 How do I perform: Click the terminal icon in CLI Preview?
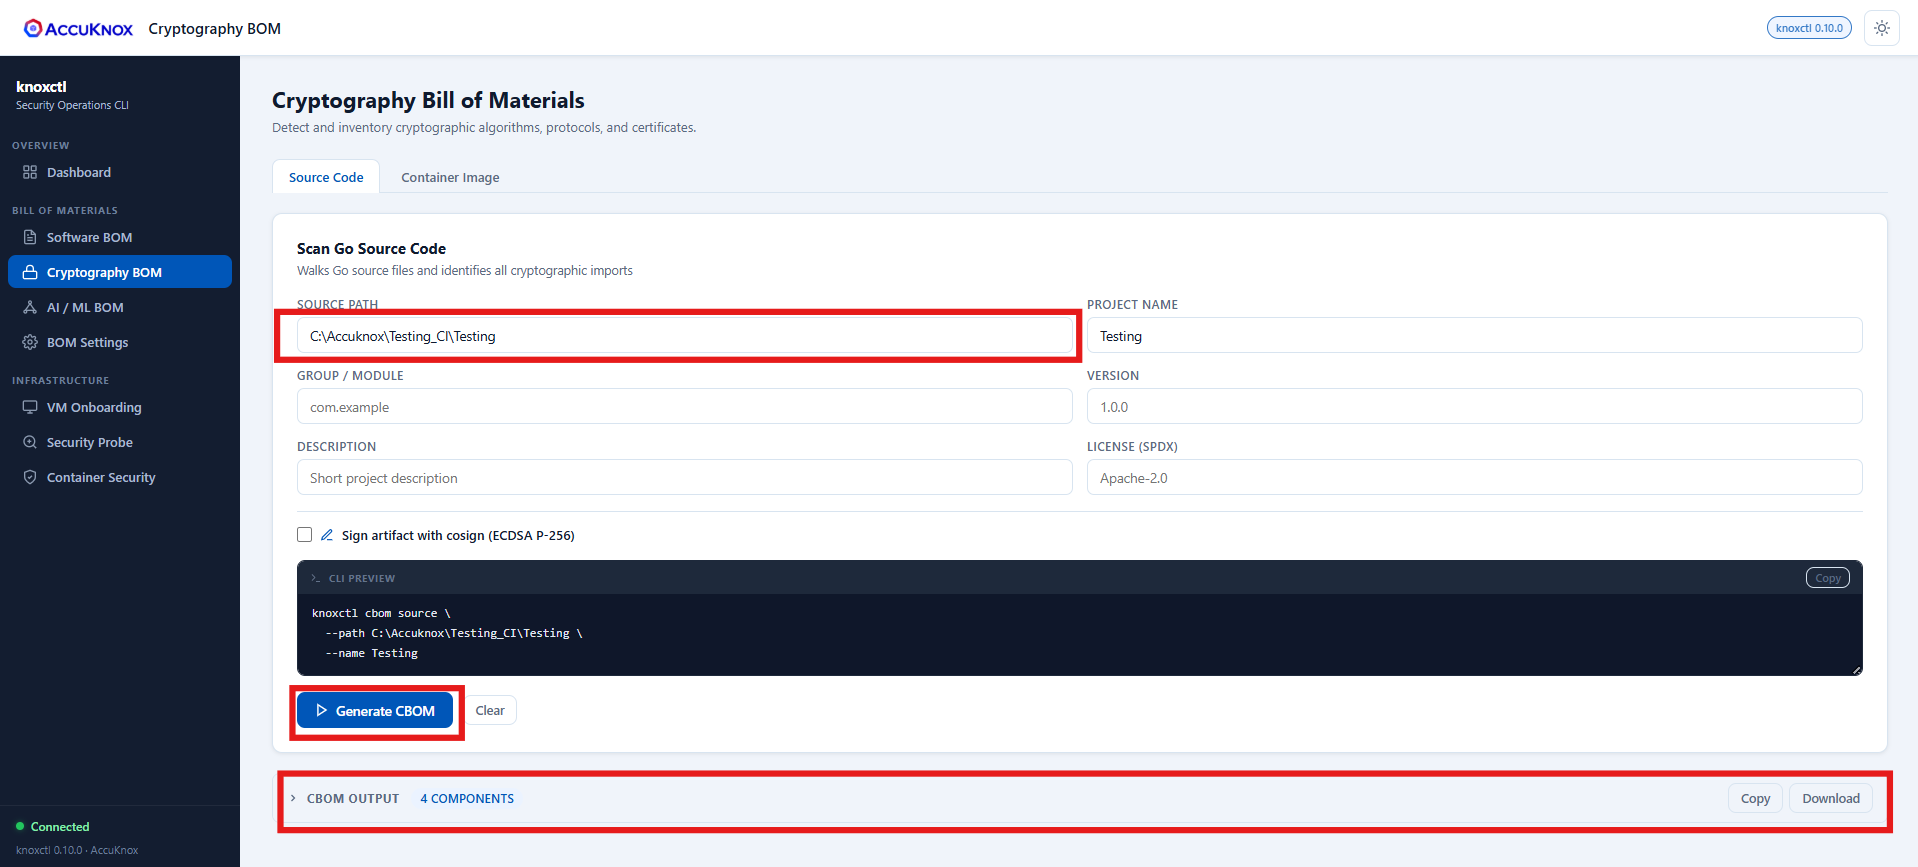pyautogui.click(x=315, y=578)
